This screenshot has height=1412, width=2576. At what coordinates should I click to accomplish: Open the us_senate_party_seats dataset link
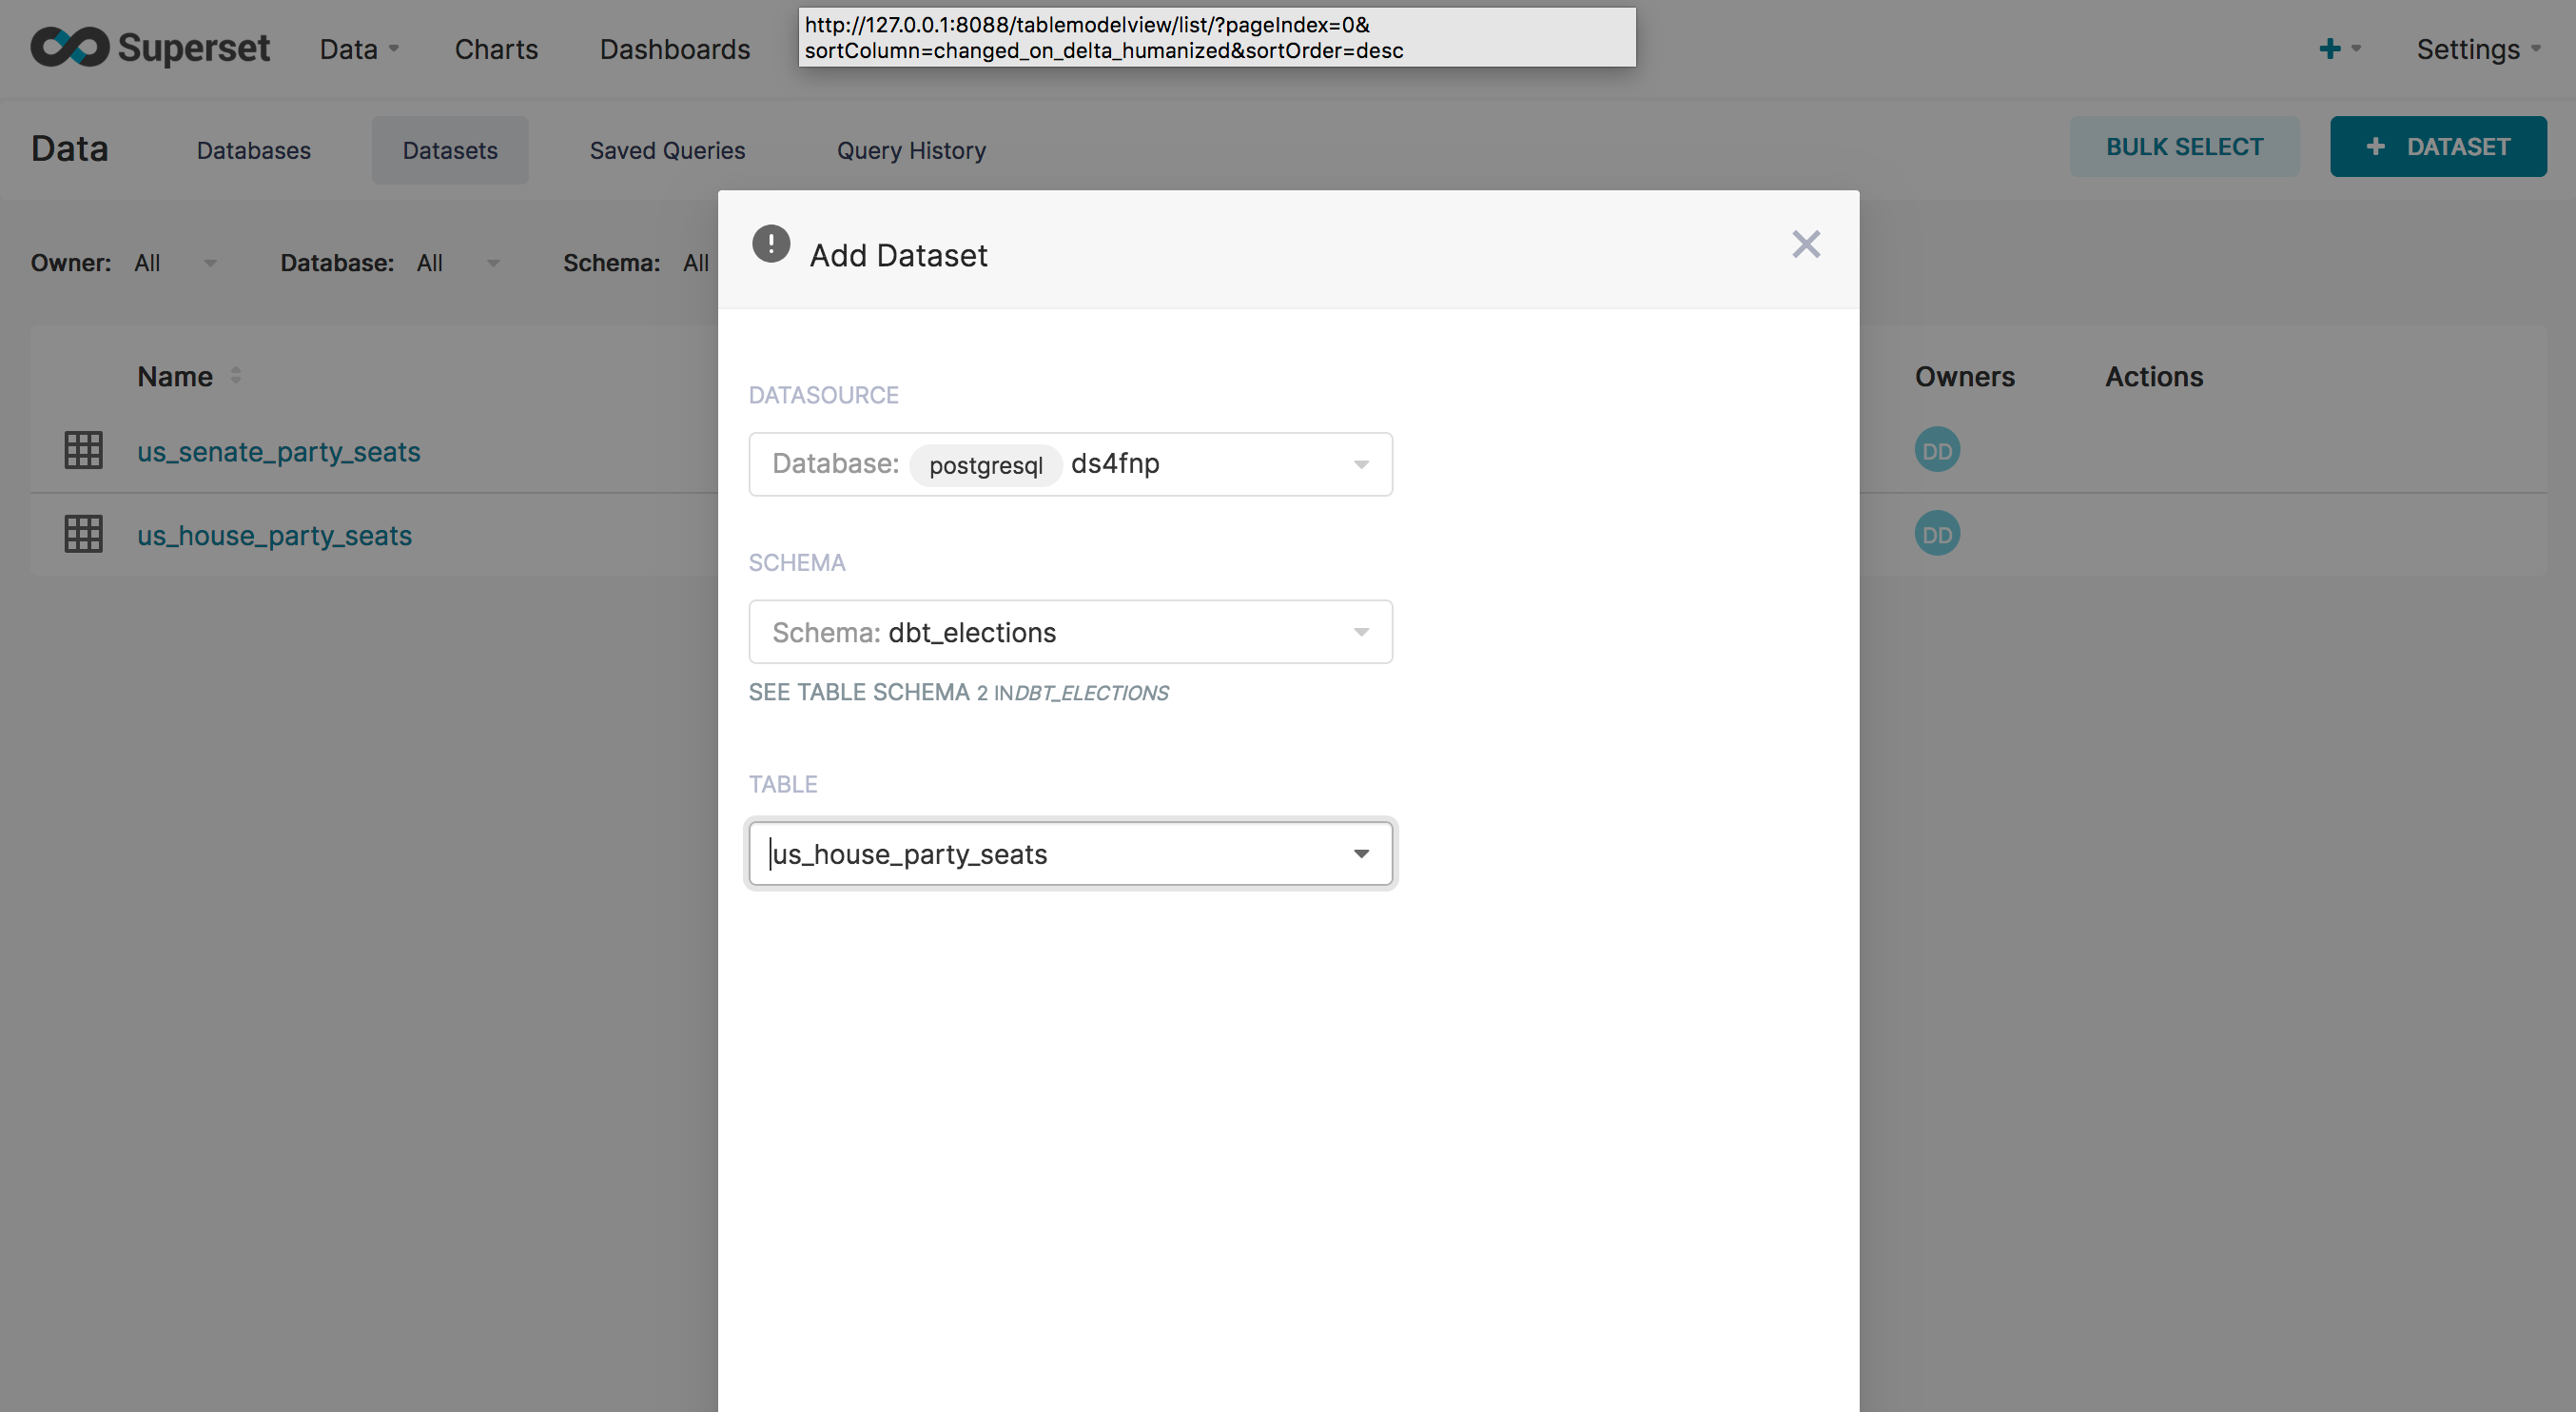278,452
